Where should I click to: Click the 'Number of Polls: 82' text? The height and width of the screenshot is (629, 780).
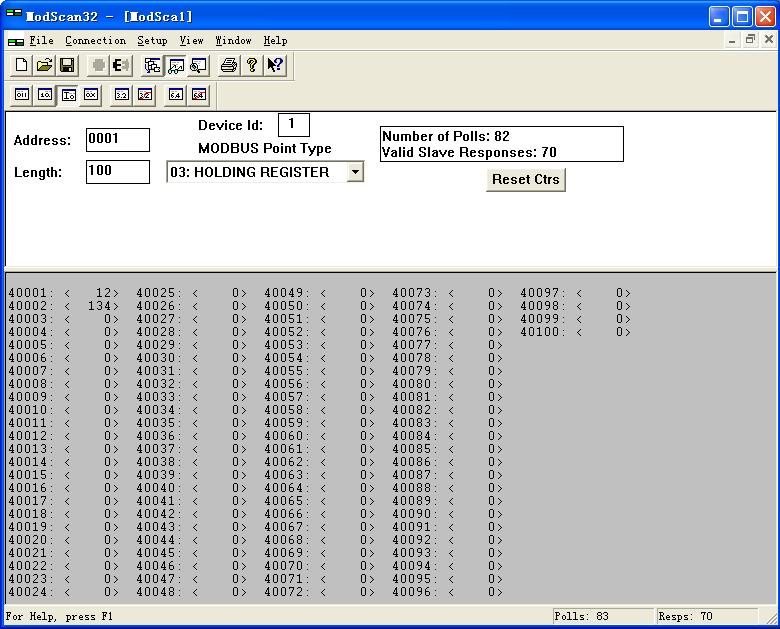446,136
